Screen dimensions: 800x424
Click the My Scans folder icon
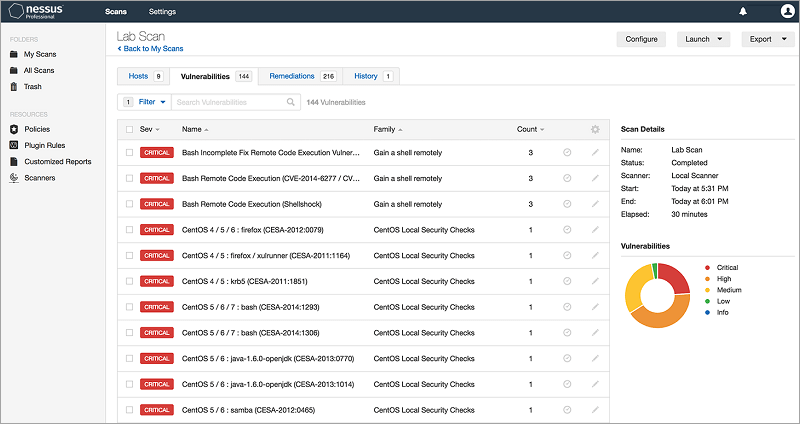coord(14,54)
